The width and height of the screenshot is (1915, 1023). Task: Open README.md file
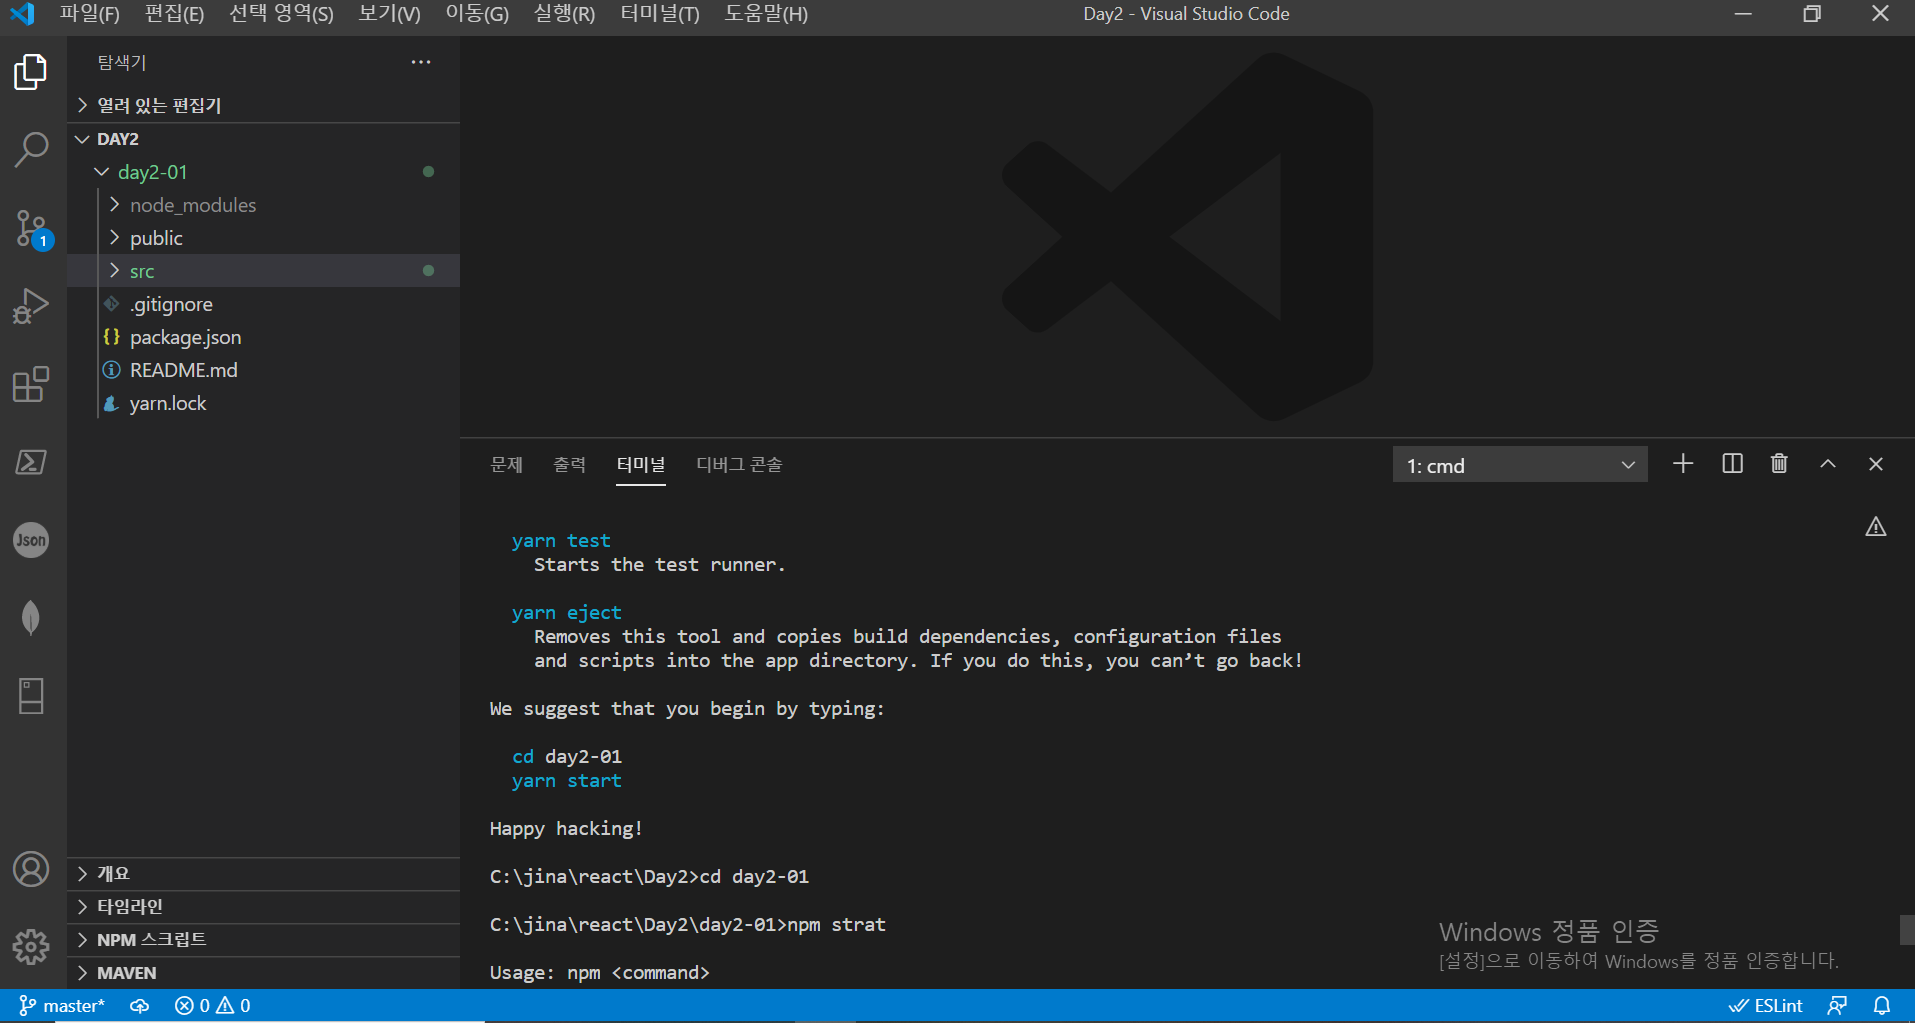tap(264, 370)
